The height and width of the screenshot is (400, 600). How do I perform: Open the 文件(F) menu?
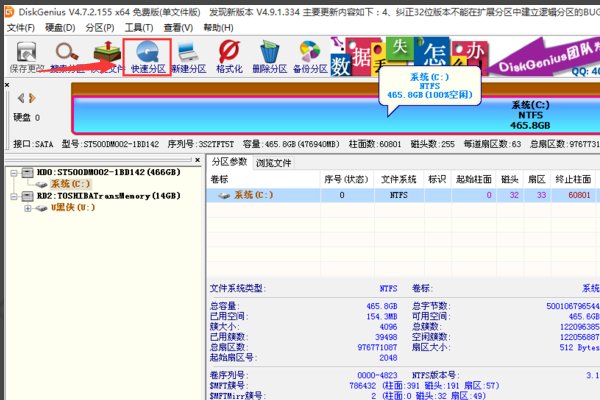(x=21, y=28)
